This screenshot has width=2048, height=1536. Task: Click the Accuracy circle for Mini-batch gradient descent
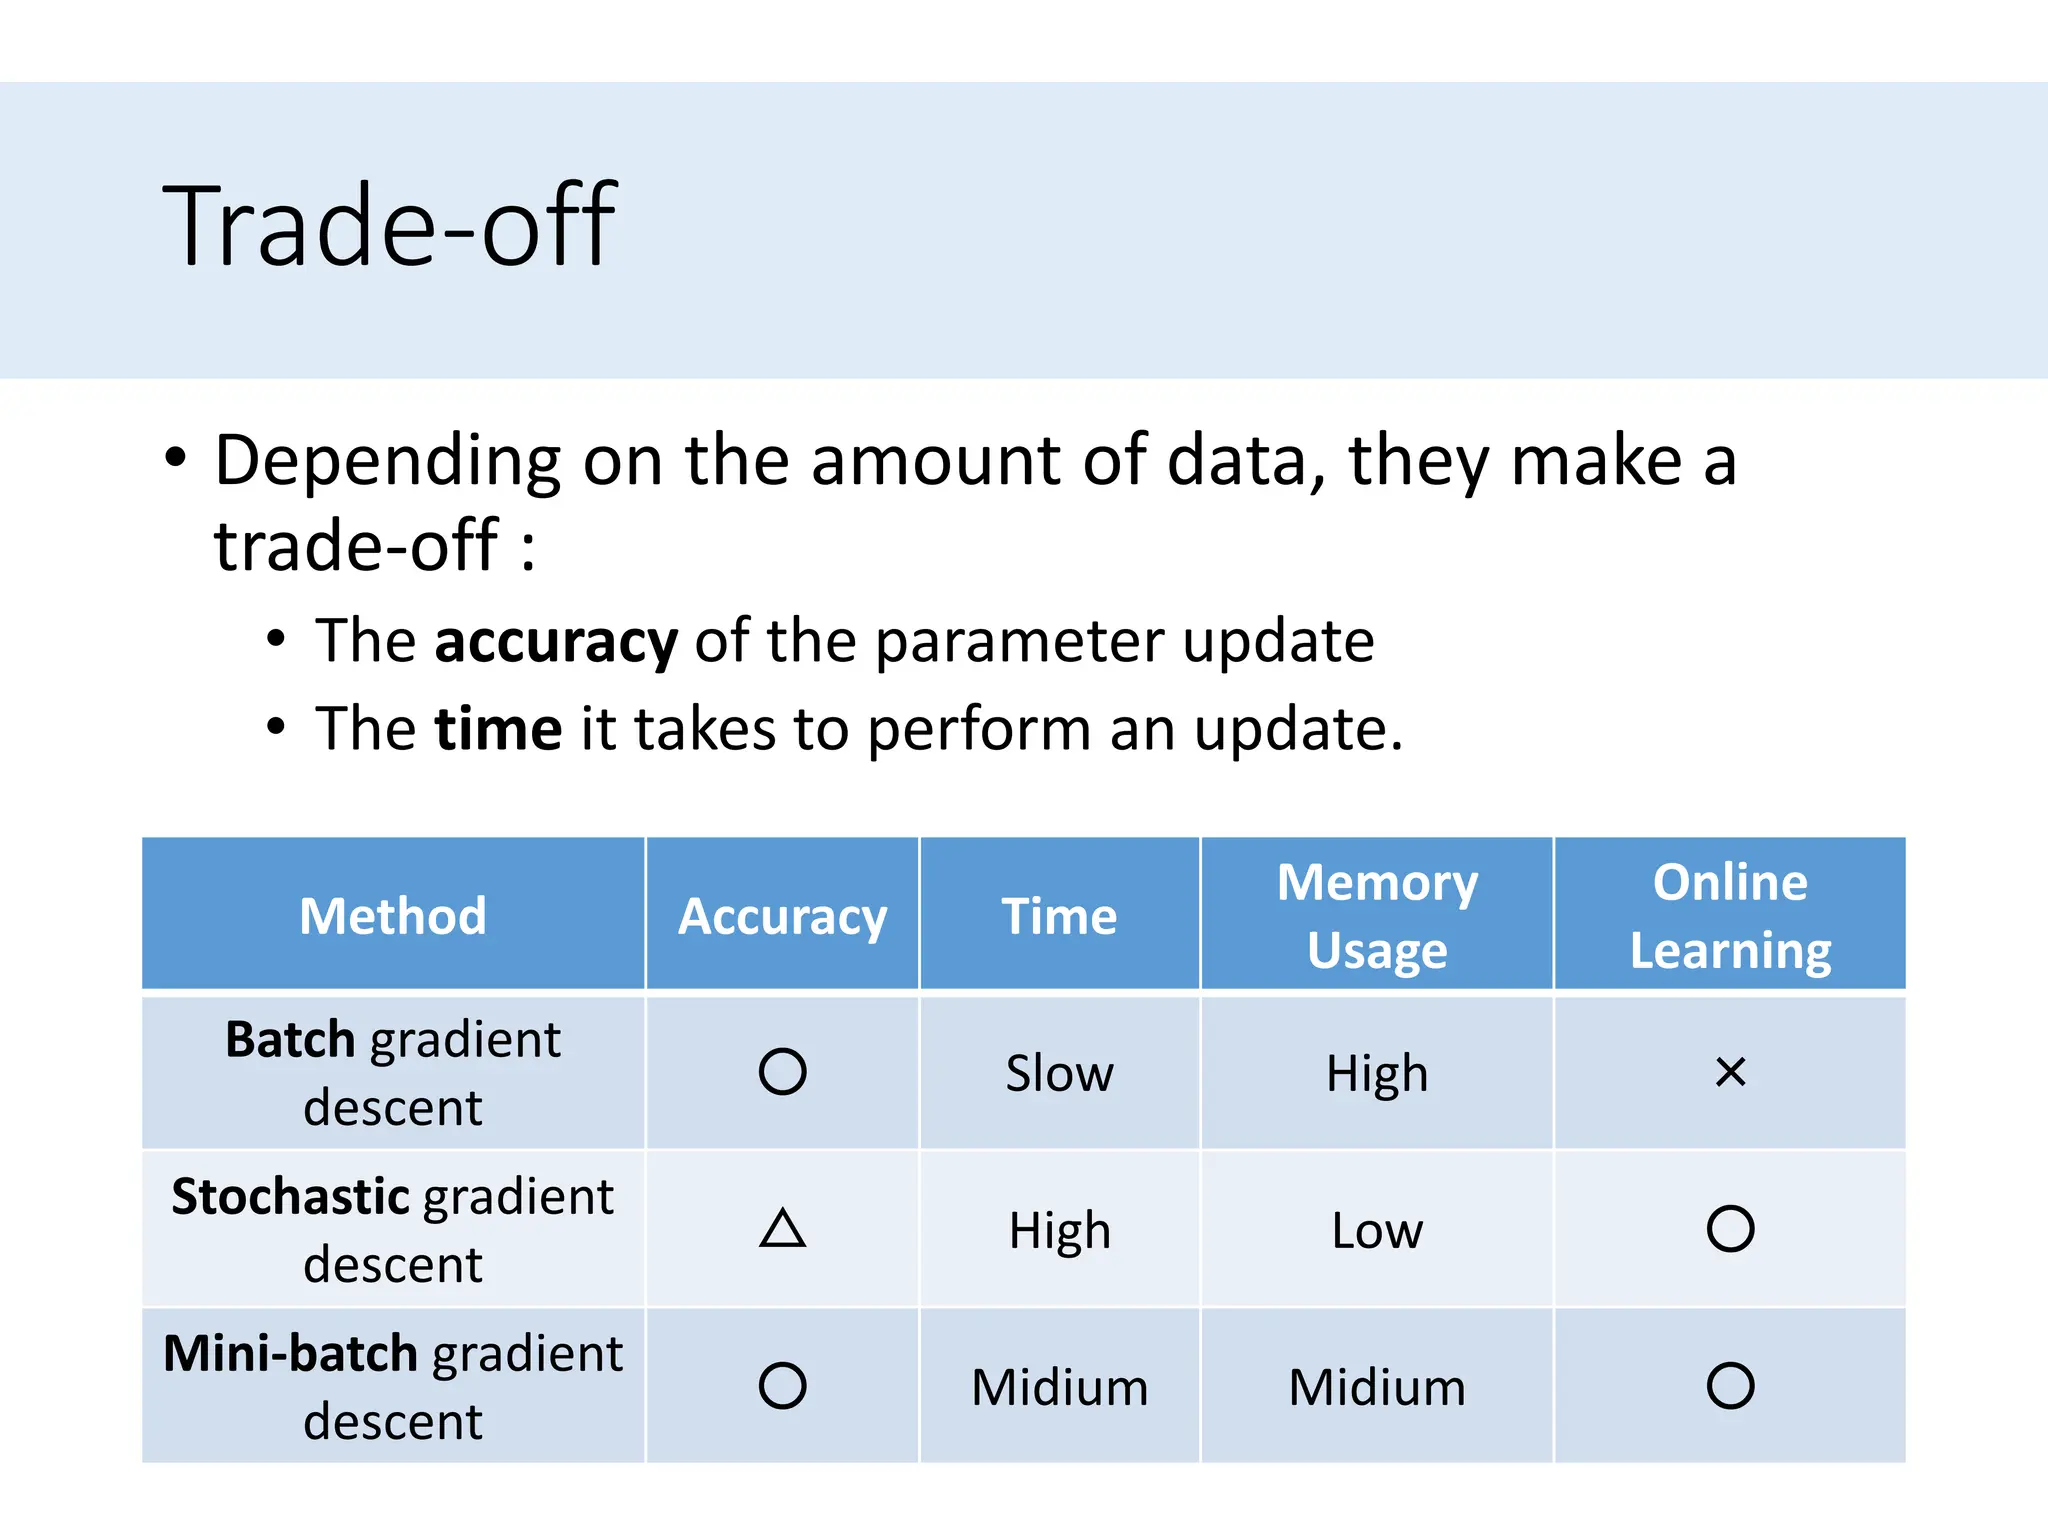pos(782,1386)
